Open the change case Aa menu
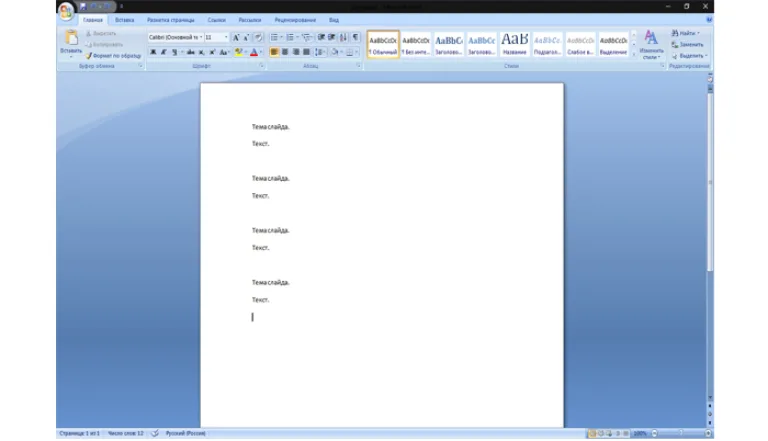 pyautogui.click(x=224, y=52)
